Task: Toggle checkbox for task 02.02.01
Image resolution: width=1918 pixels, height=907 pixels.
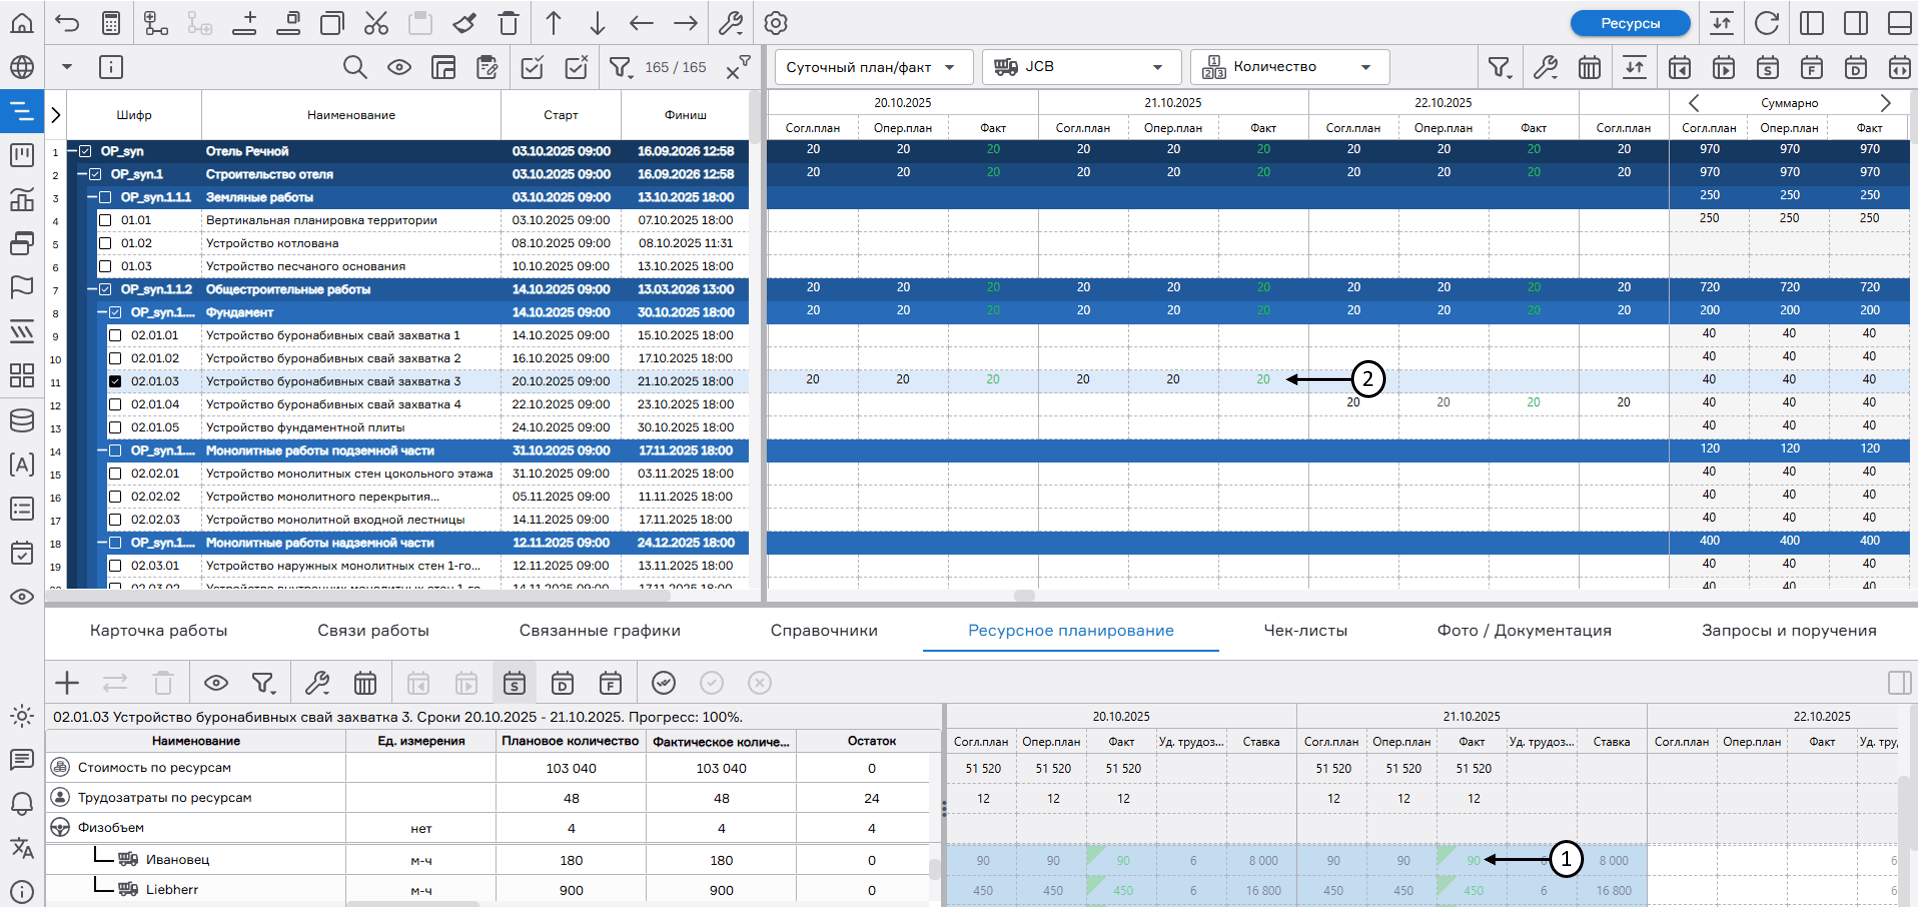Action: pyautogui.click(x=115, y=473)
